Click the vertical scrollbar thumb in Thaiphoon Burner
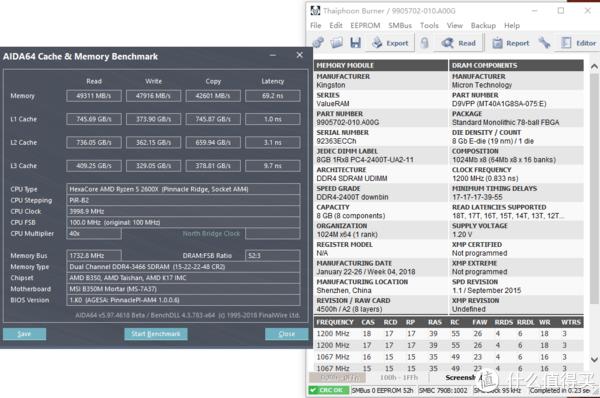Screen dimensions: 600x398 [x=594, y=189]
